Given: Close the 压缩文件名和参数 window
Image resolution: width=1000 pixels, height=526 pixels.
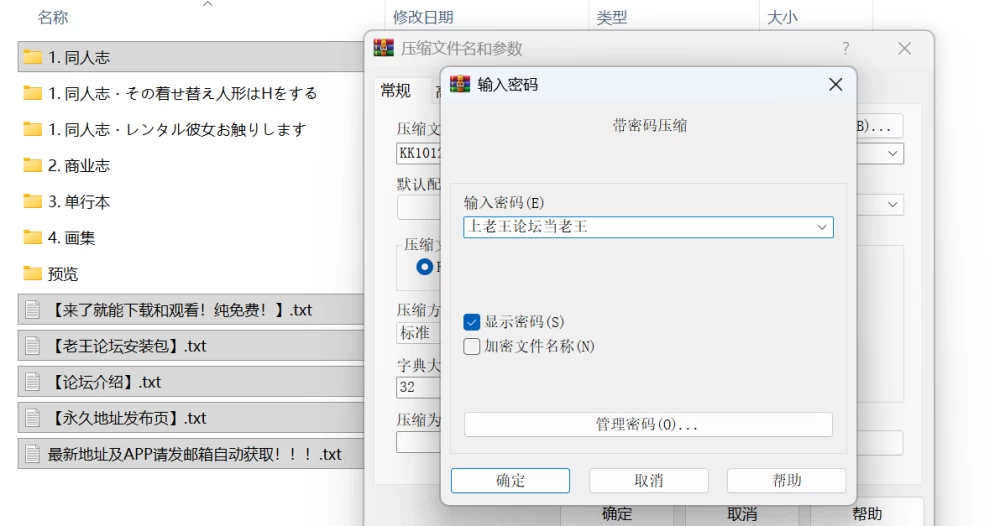Looking at the screenshot, I should tap(904, 48).
